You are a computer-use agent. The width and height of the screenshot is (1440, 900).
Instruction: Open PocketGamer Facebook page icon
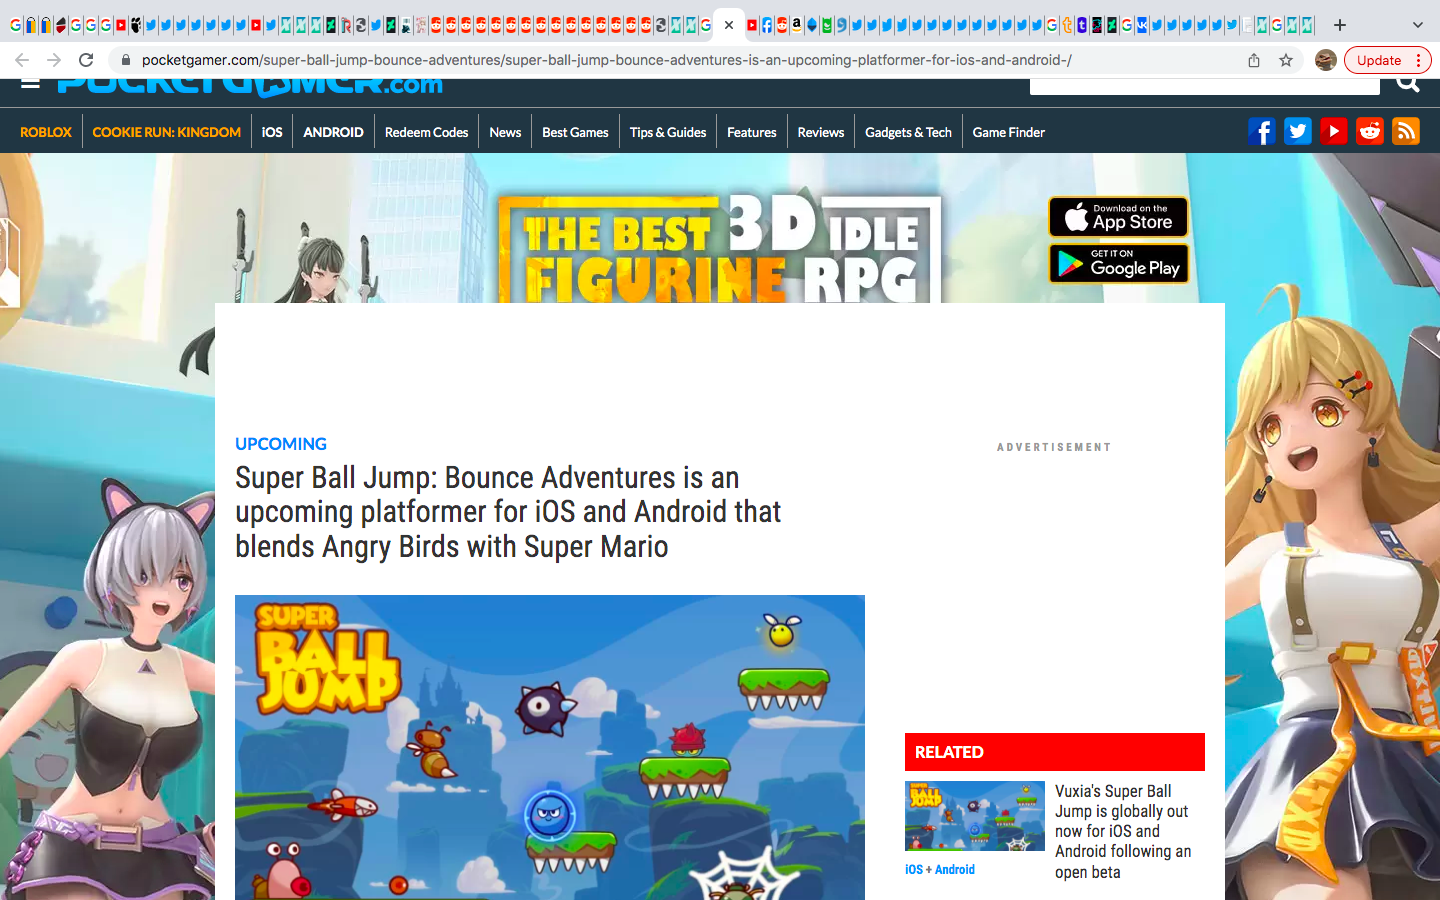click(1261, 132)
